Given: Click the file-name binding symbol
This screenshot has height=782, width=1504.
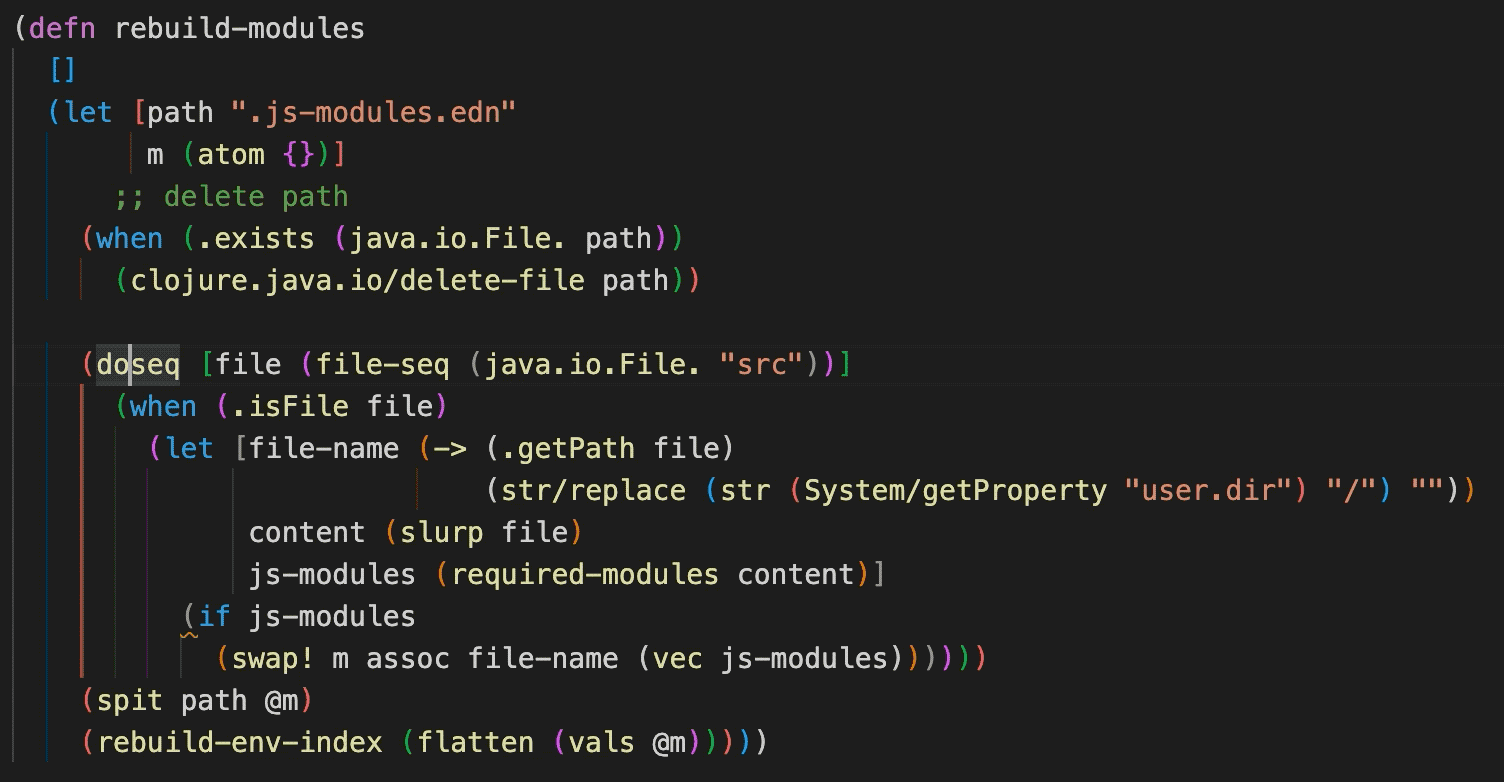Looking at the screenshot, I should pyautogui.click(x=324, y=448).
